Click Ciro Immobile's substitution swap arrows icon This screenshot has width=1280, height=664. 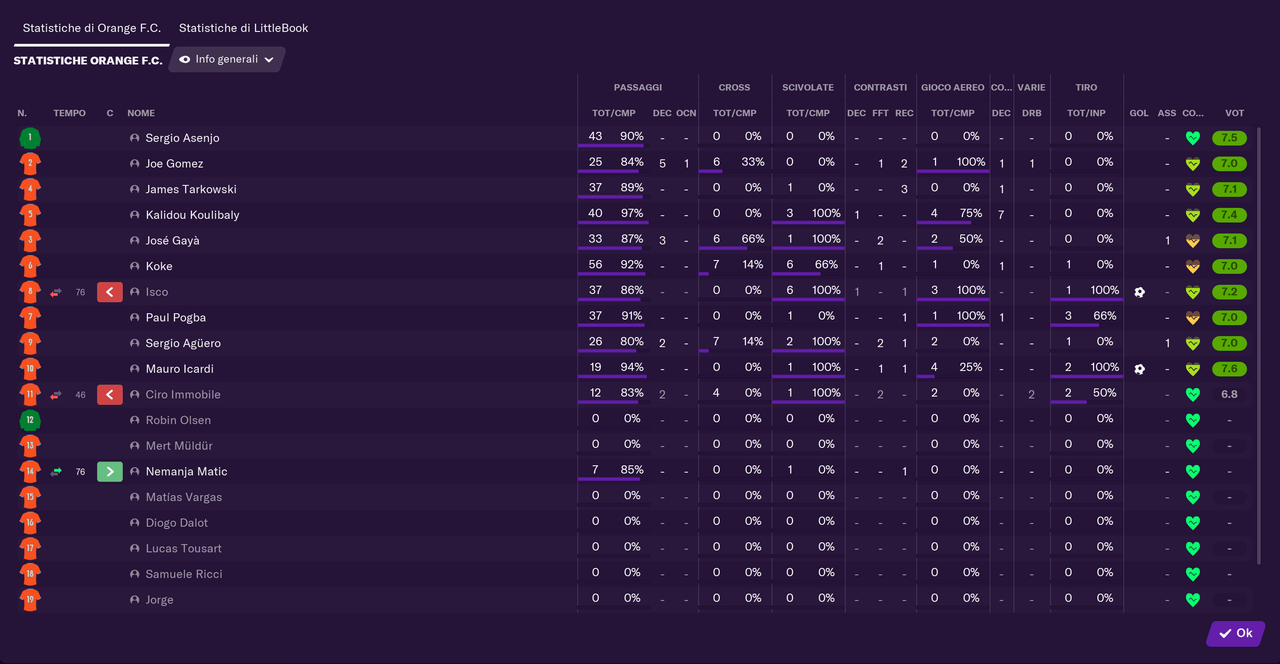56,395
